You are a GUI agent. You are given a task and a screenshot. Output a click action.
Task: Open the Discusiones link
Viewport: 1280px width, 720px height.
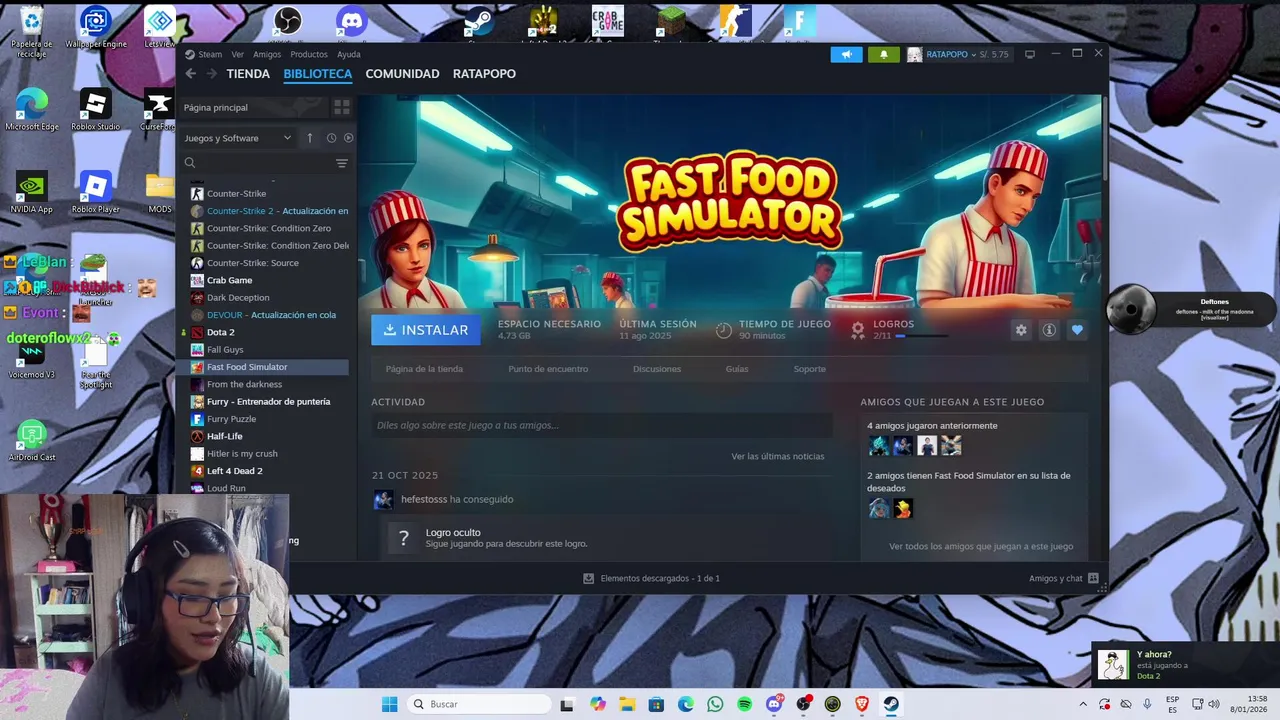coord(657,369)
